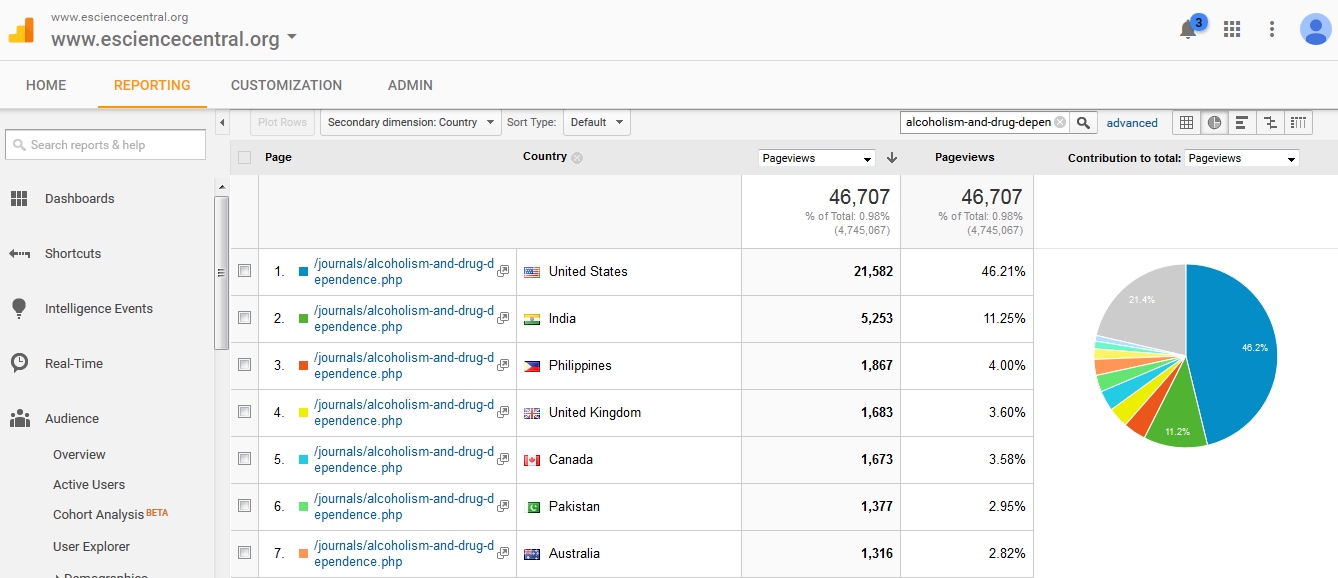Screen dimensions: 1338x578
Task: Switch to the CUSTOMIZATION tab
Action: point(287,85)
